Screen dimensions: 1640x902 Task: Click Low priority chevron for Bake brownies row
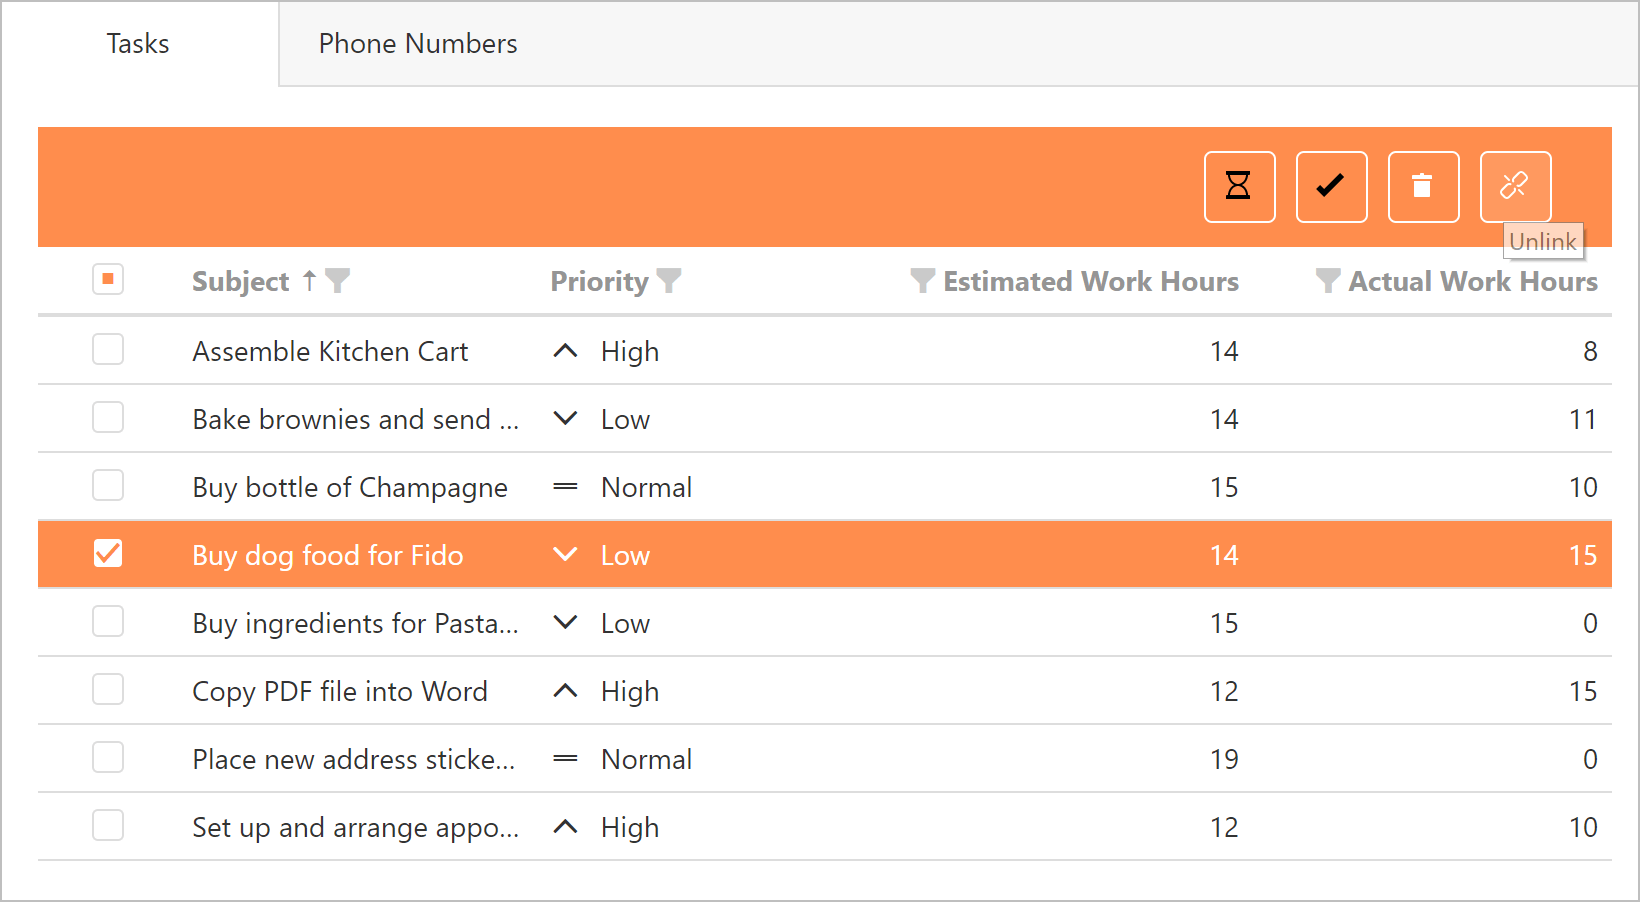tap(565, 419)
